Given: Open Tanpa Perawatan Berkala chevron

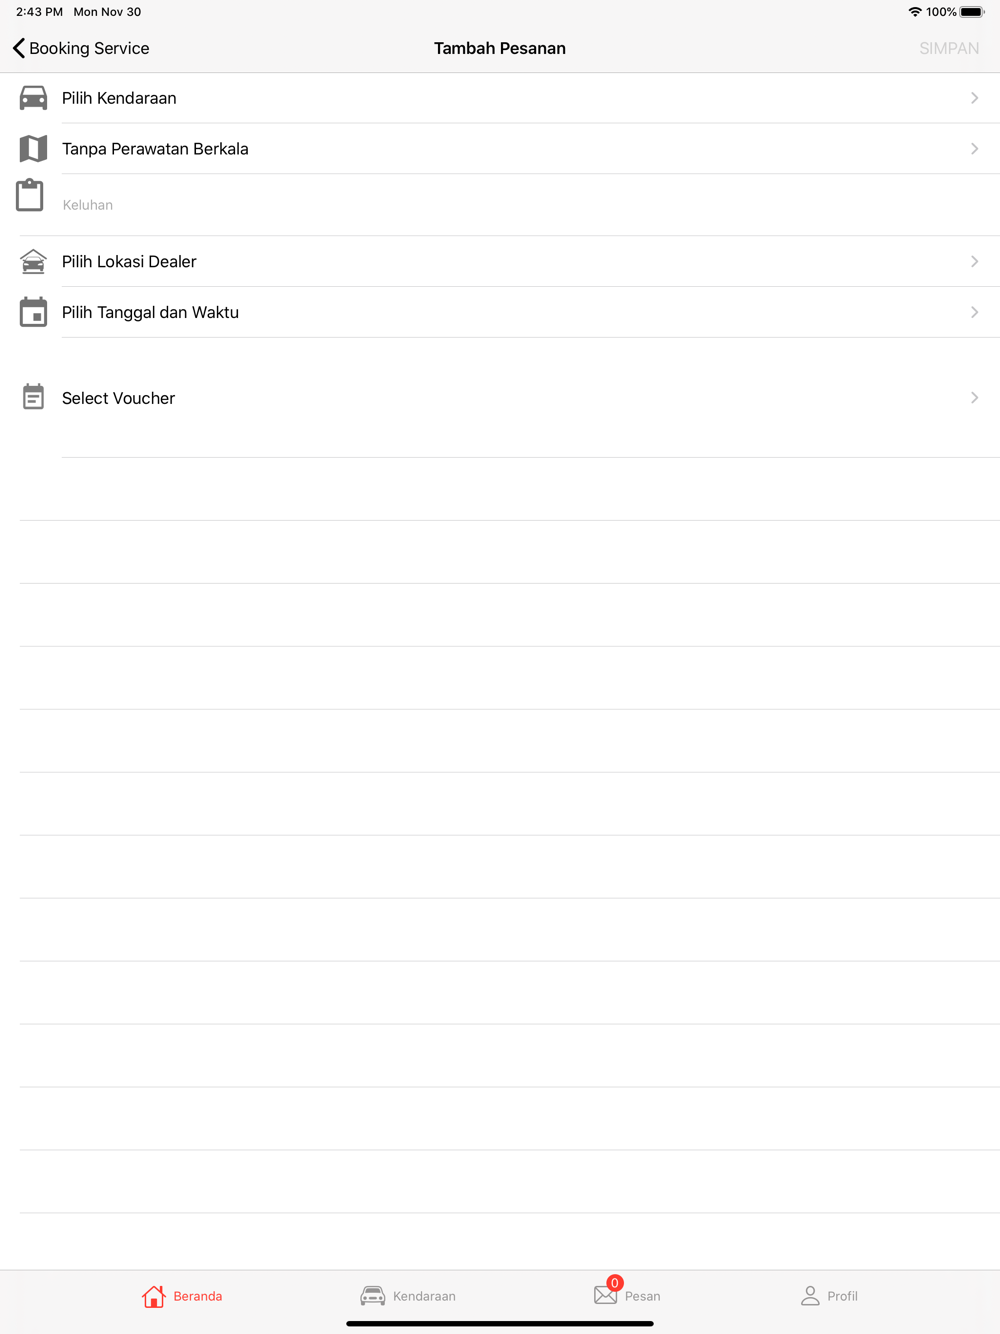Looking at the screenshot, I should pyautogui.click(x=974, y=149).
